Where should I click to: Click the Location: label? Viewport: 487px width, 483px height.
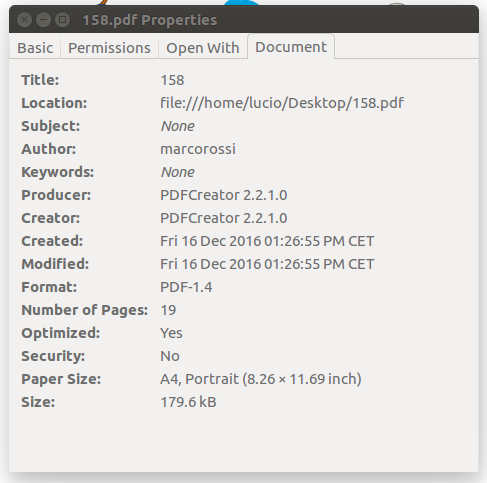coord(54,103)
